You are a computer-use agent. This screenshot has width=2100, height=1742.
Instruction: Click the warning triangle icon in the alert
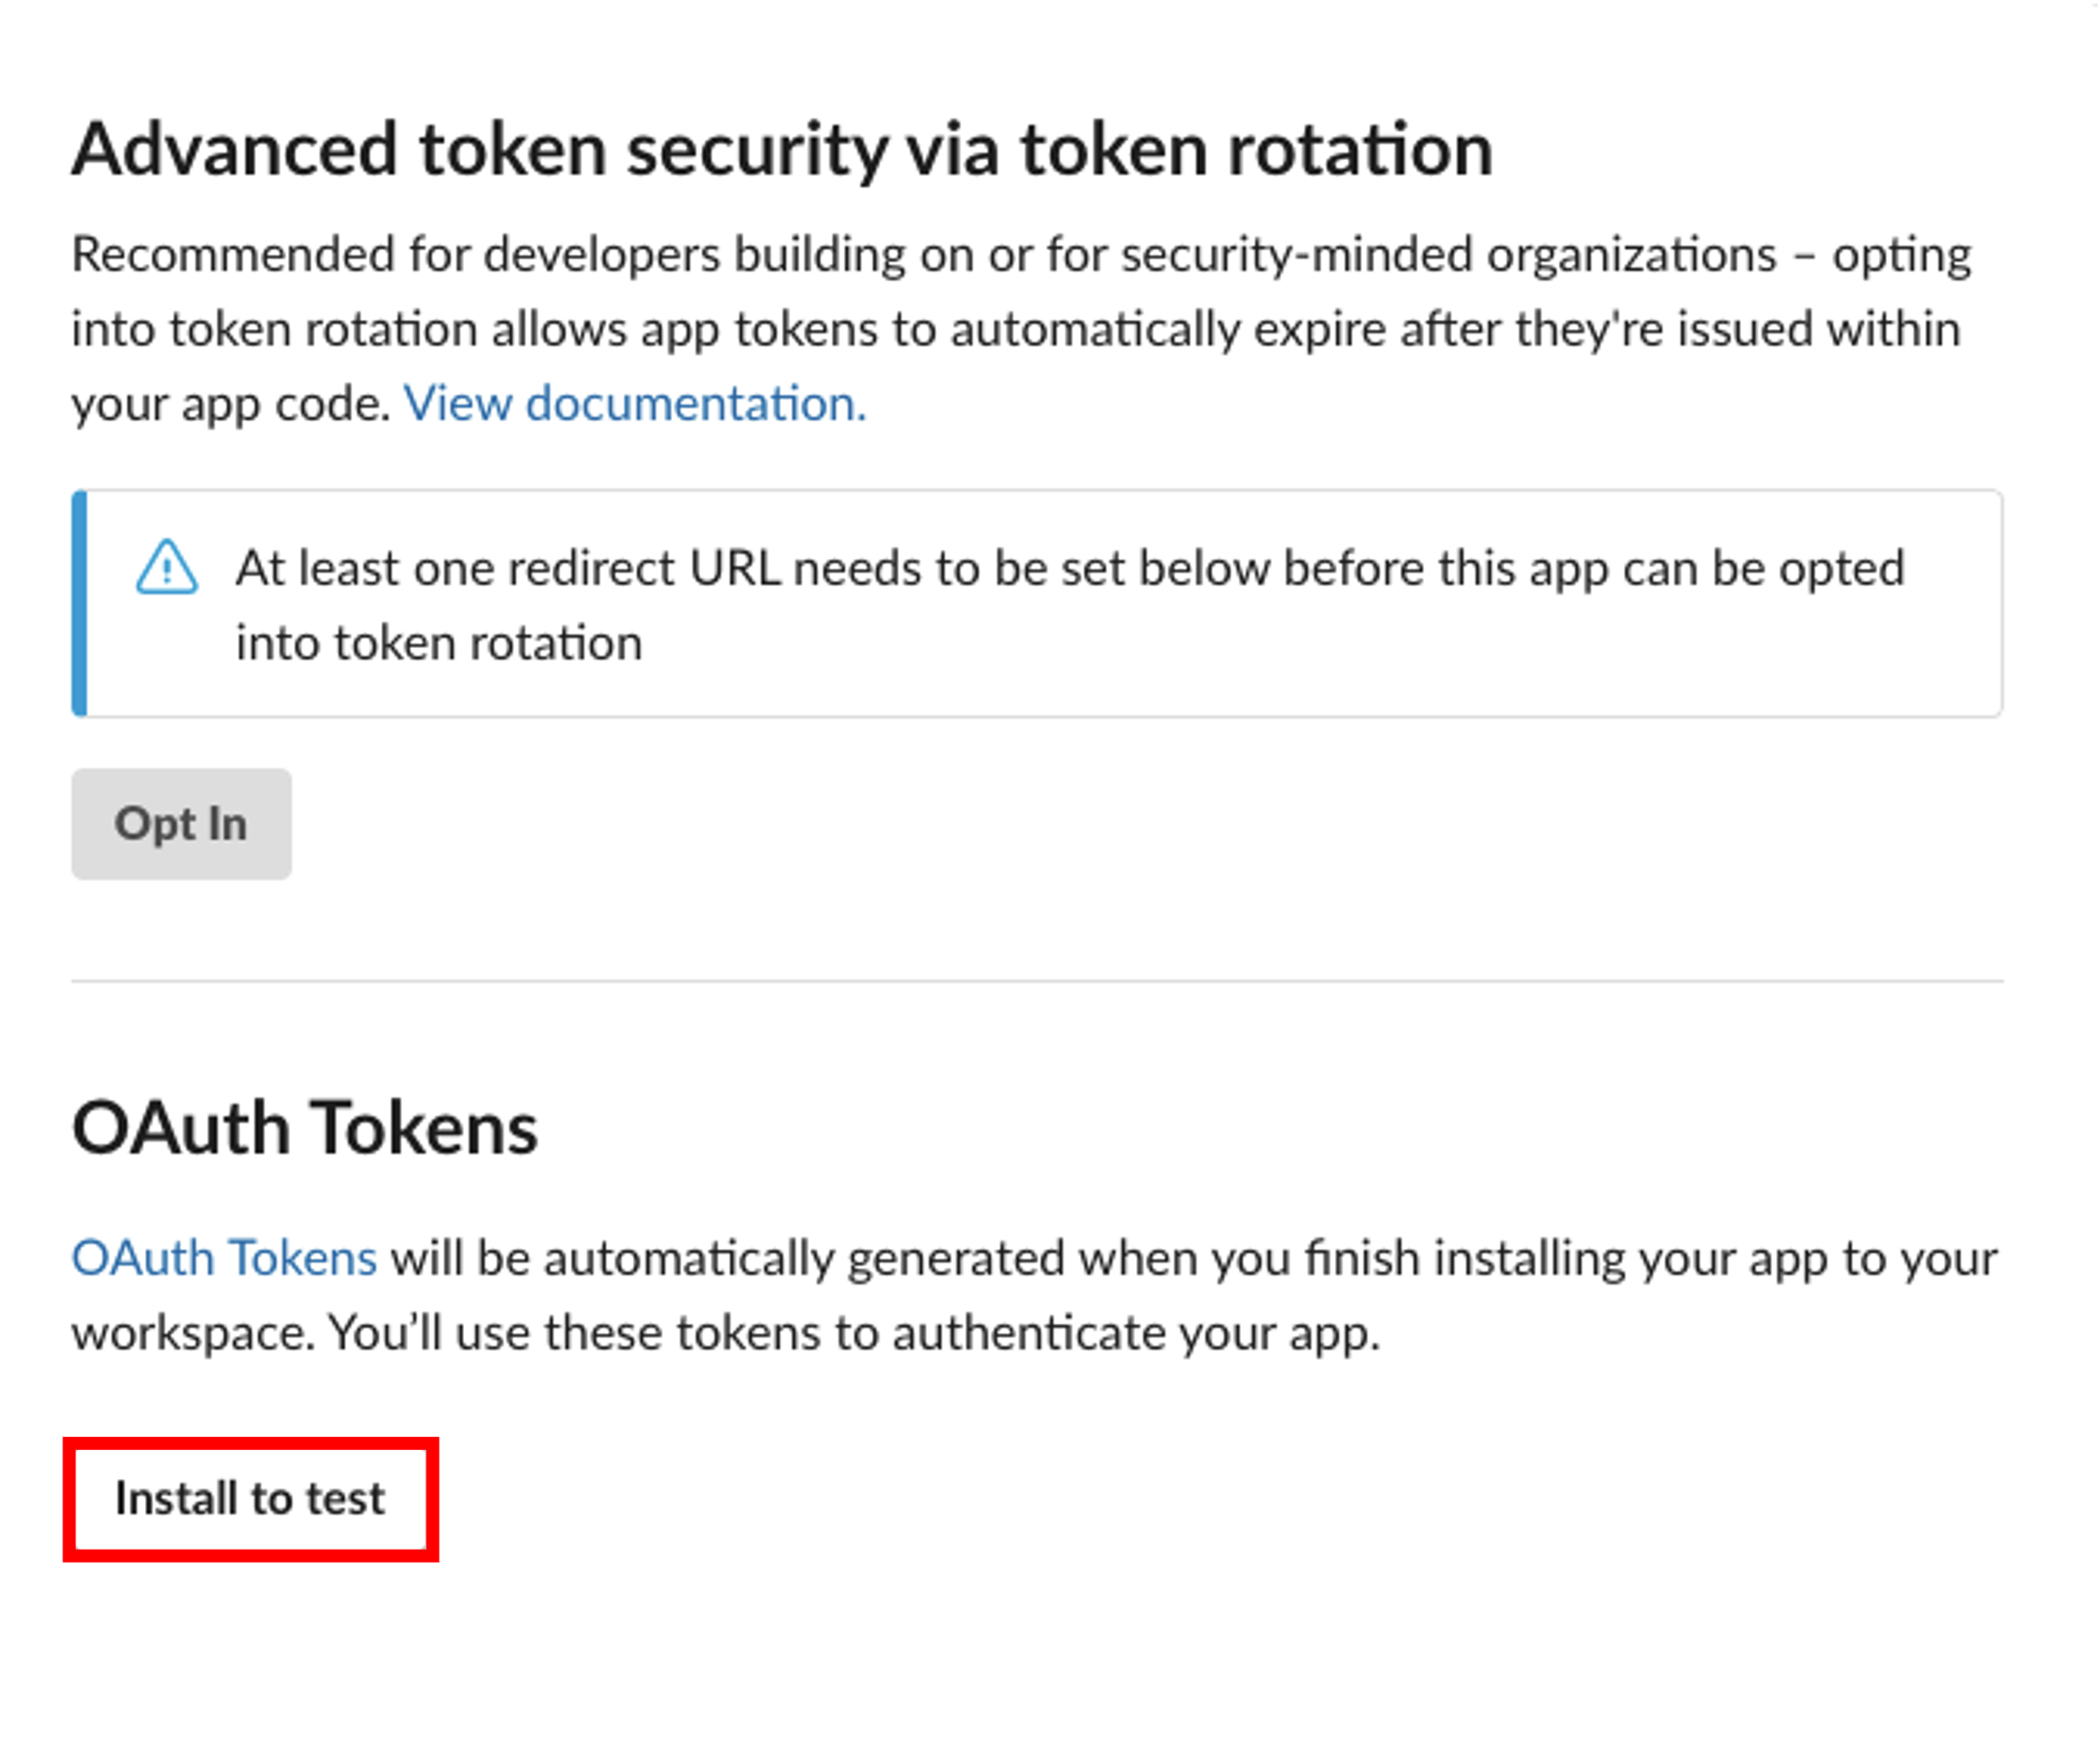(167, 568)
